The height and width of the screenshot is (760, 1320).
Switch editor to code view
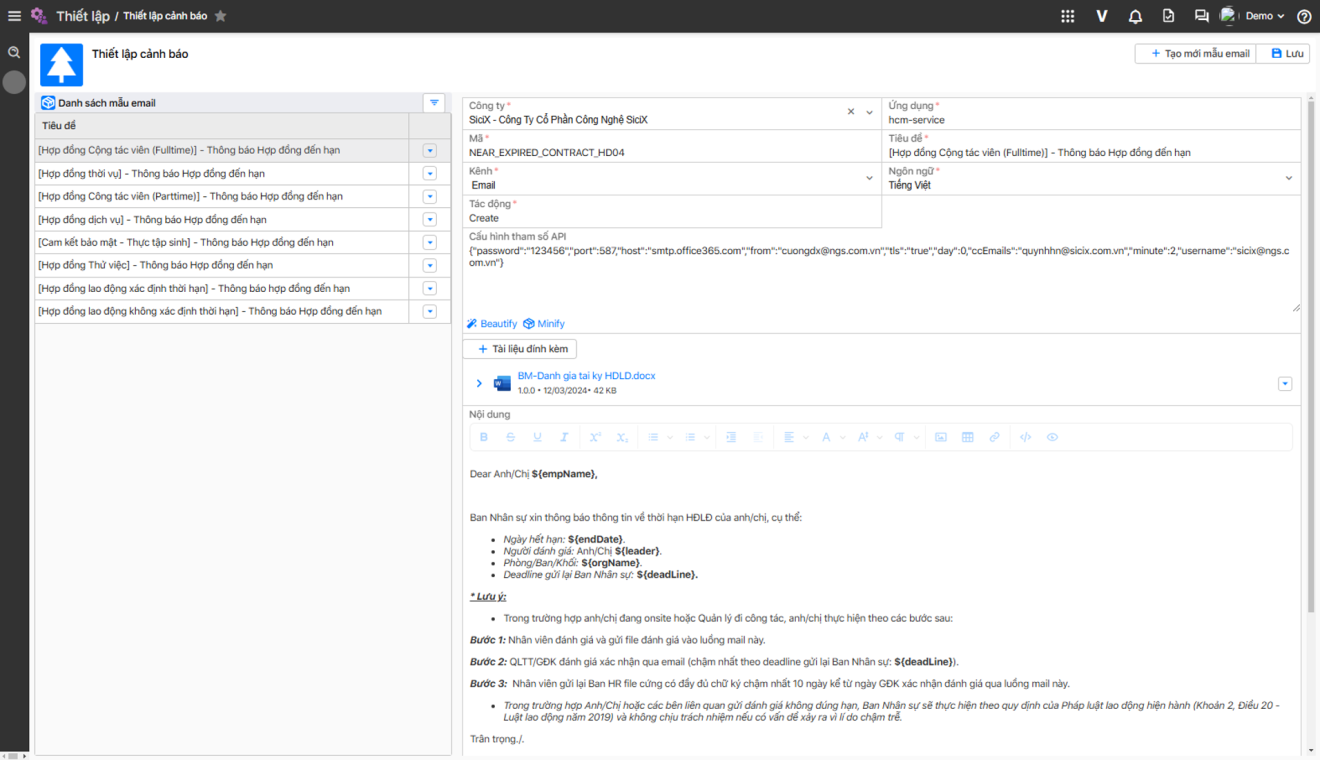pyautogui.click(x=1025, y=437)
